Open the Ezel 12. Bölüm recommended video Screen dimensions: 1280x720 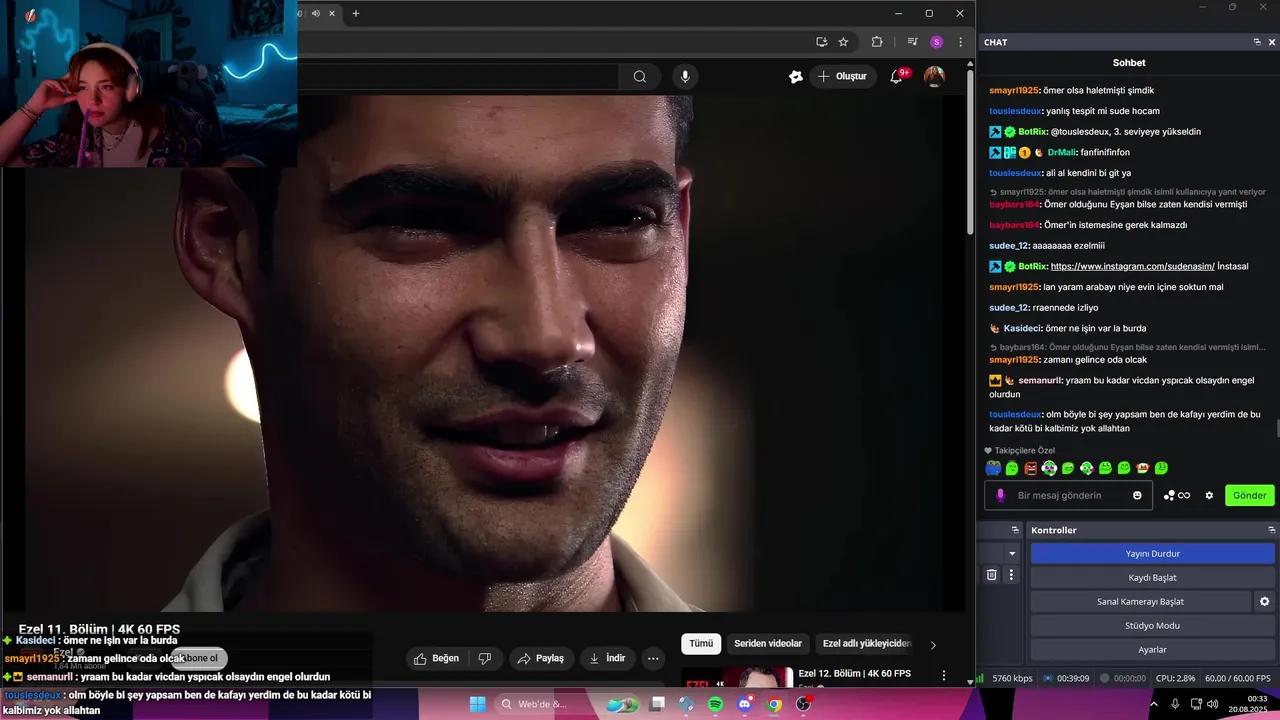pos(855,674)
